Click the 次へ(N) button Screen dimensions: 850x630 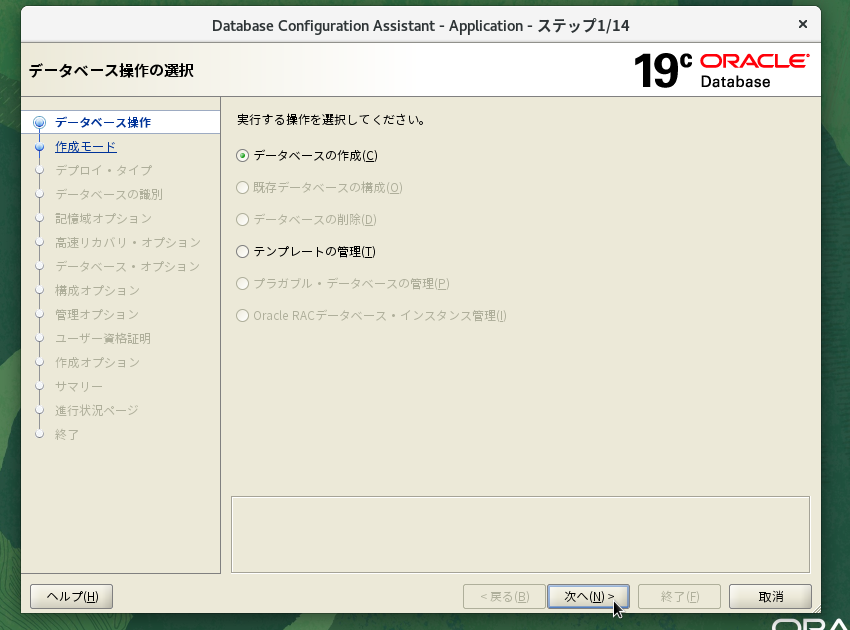click(588, 596)
